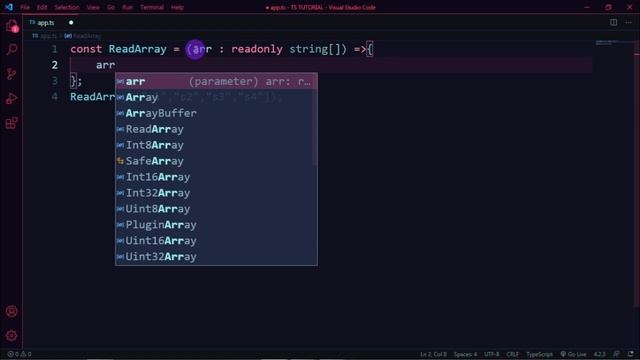The width and height of the screenshot is (640, 360).
Task: Open the Go menu
Action: pos(111,7)
